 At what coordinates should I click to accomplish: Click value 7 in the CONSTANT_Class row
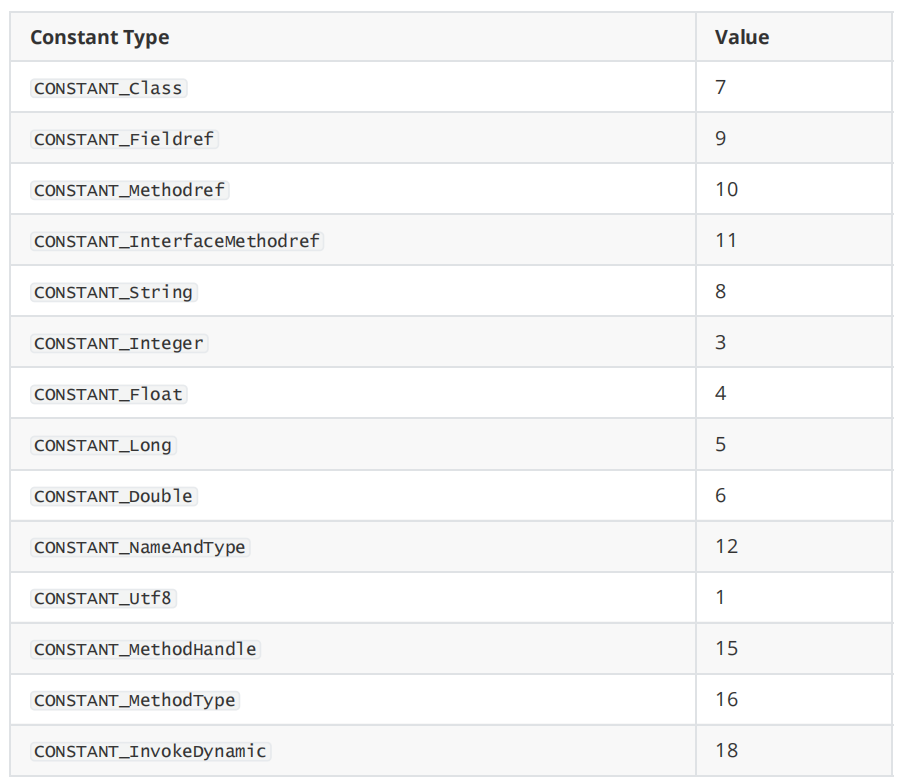coord(721,87)
